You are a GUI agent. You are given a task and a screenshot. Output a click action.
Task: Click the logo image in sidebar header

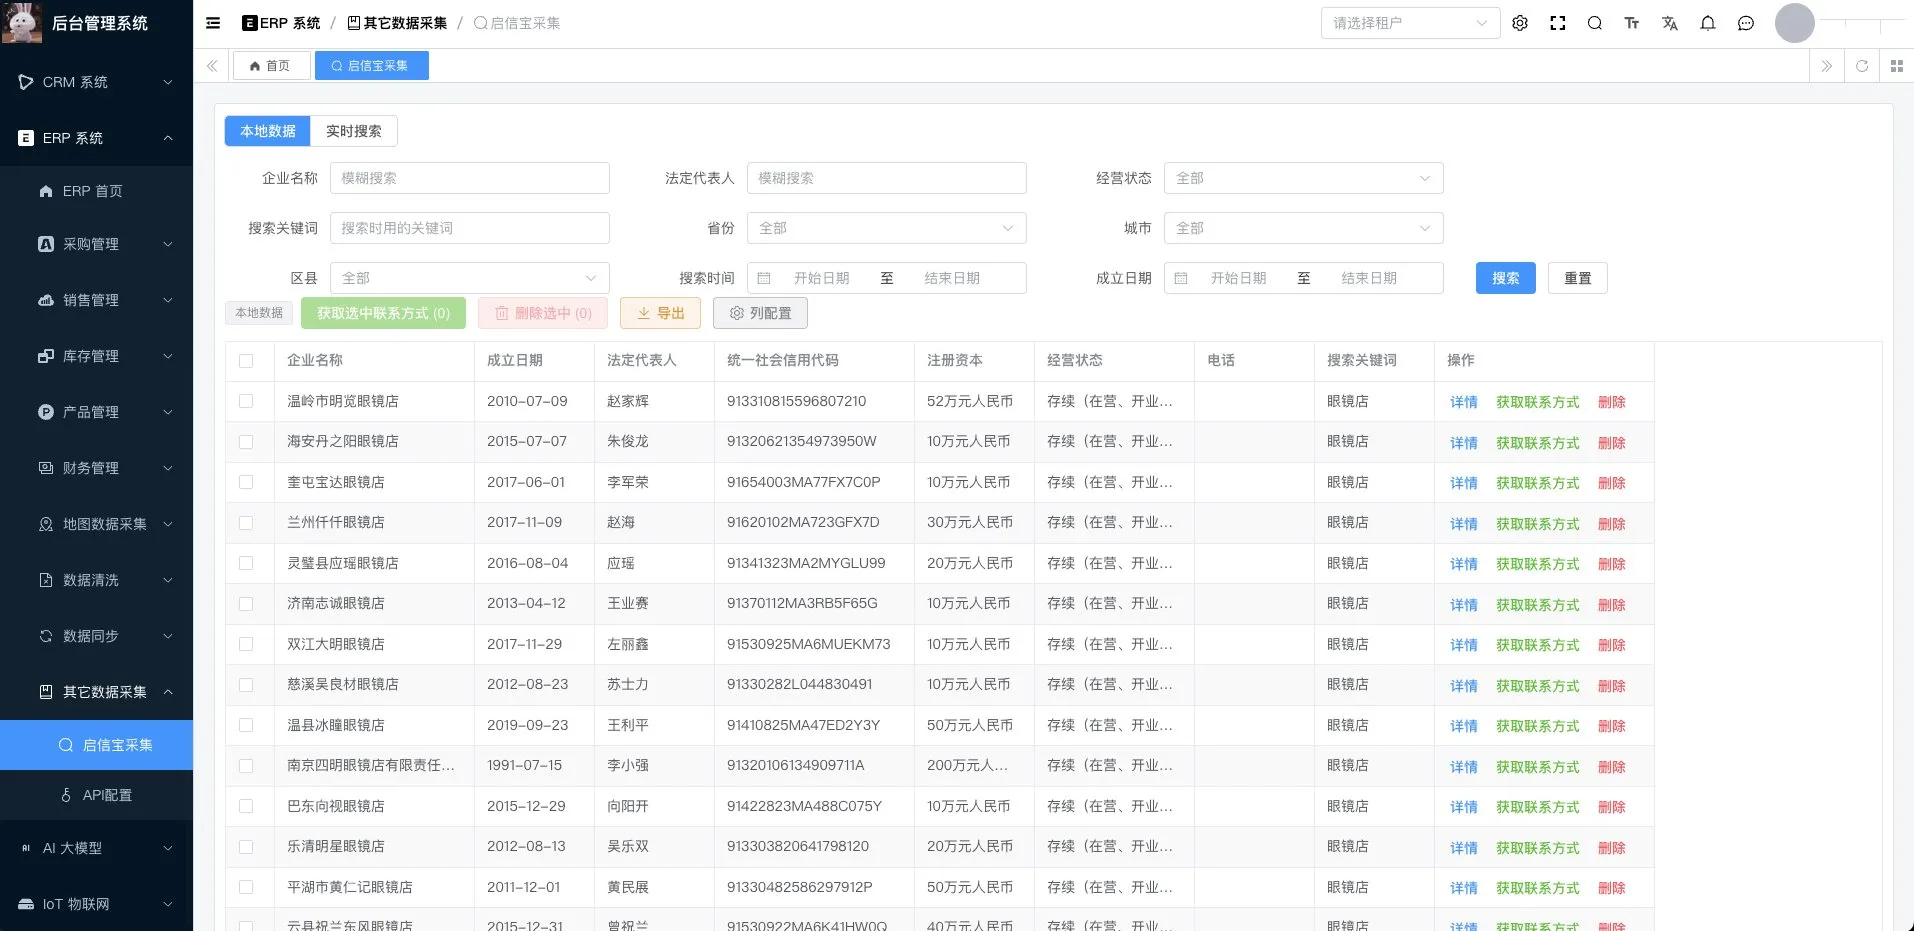(x=22, y=23)
